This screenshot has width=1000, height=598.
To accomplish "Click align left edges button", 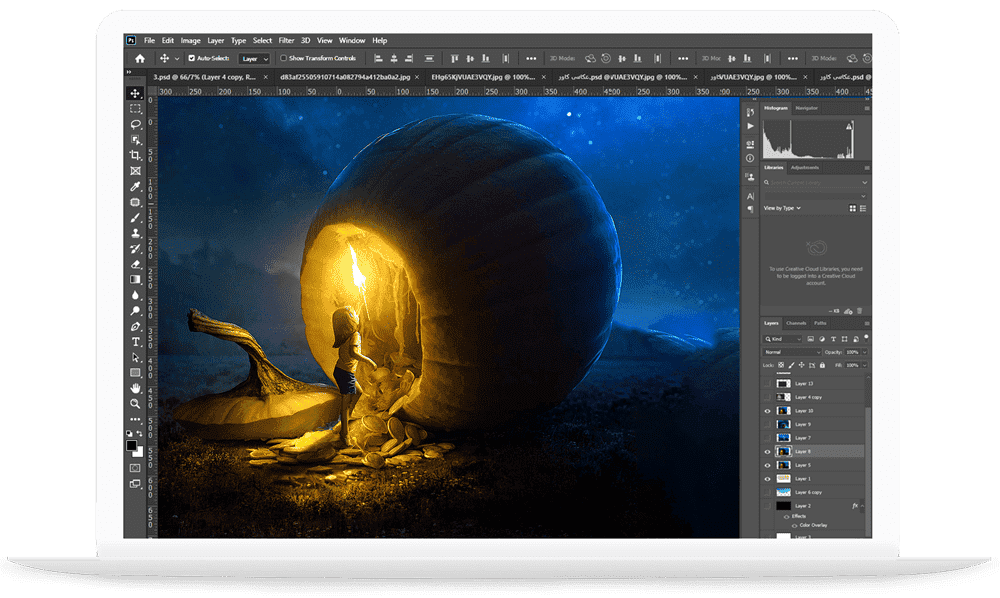I will pos(378,59).
